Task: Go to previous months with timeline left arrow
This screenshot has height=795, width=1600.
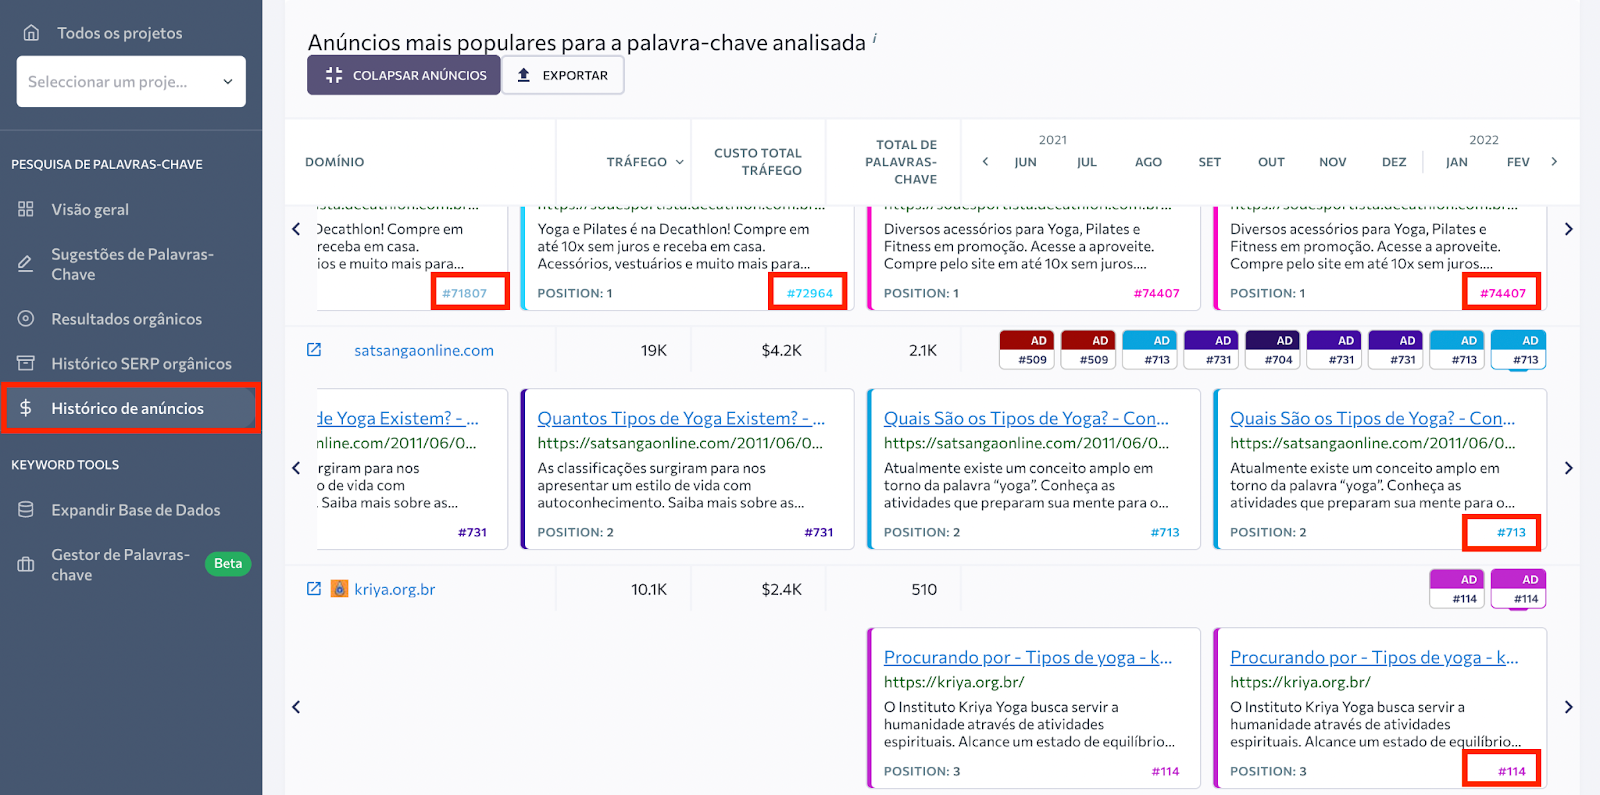Action: tap(985, 161)
